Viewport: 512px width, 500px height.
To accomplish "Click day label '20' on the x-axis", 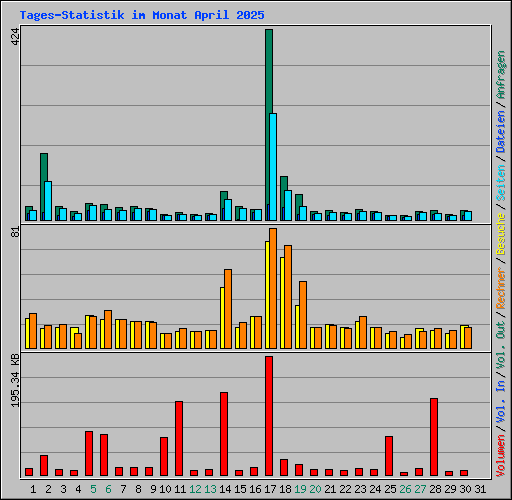I will click(315, 489).
